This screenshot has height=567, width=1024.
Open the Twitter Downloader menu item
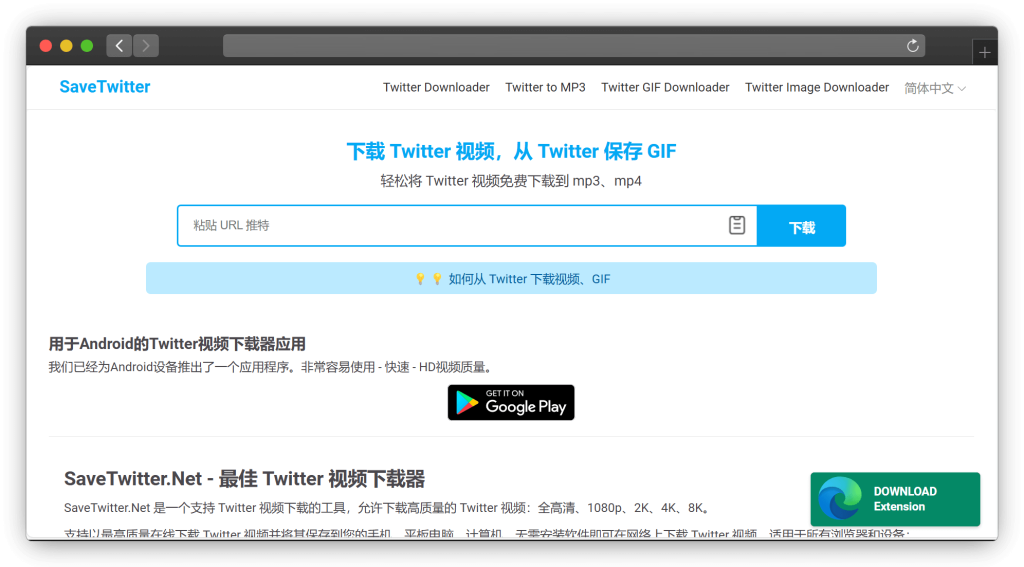436,88
